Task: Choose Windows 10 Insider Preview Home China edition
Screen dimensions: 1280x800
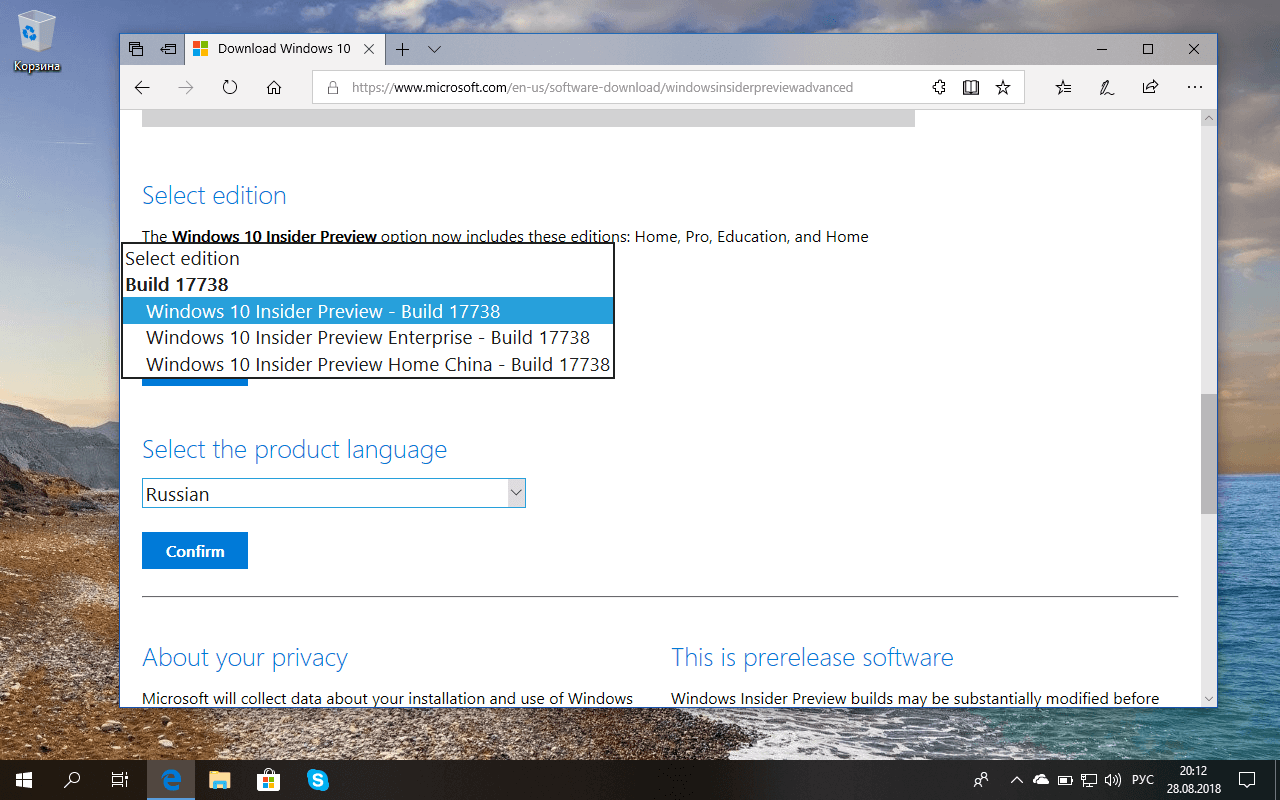Action: coord(378,364)
